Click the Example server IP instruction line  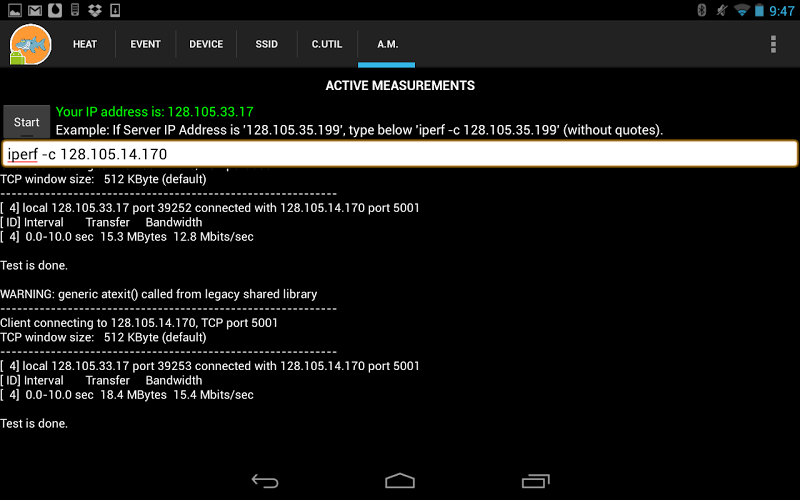click(x=359, y=130)
